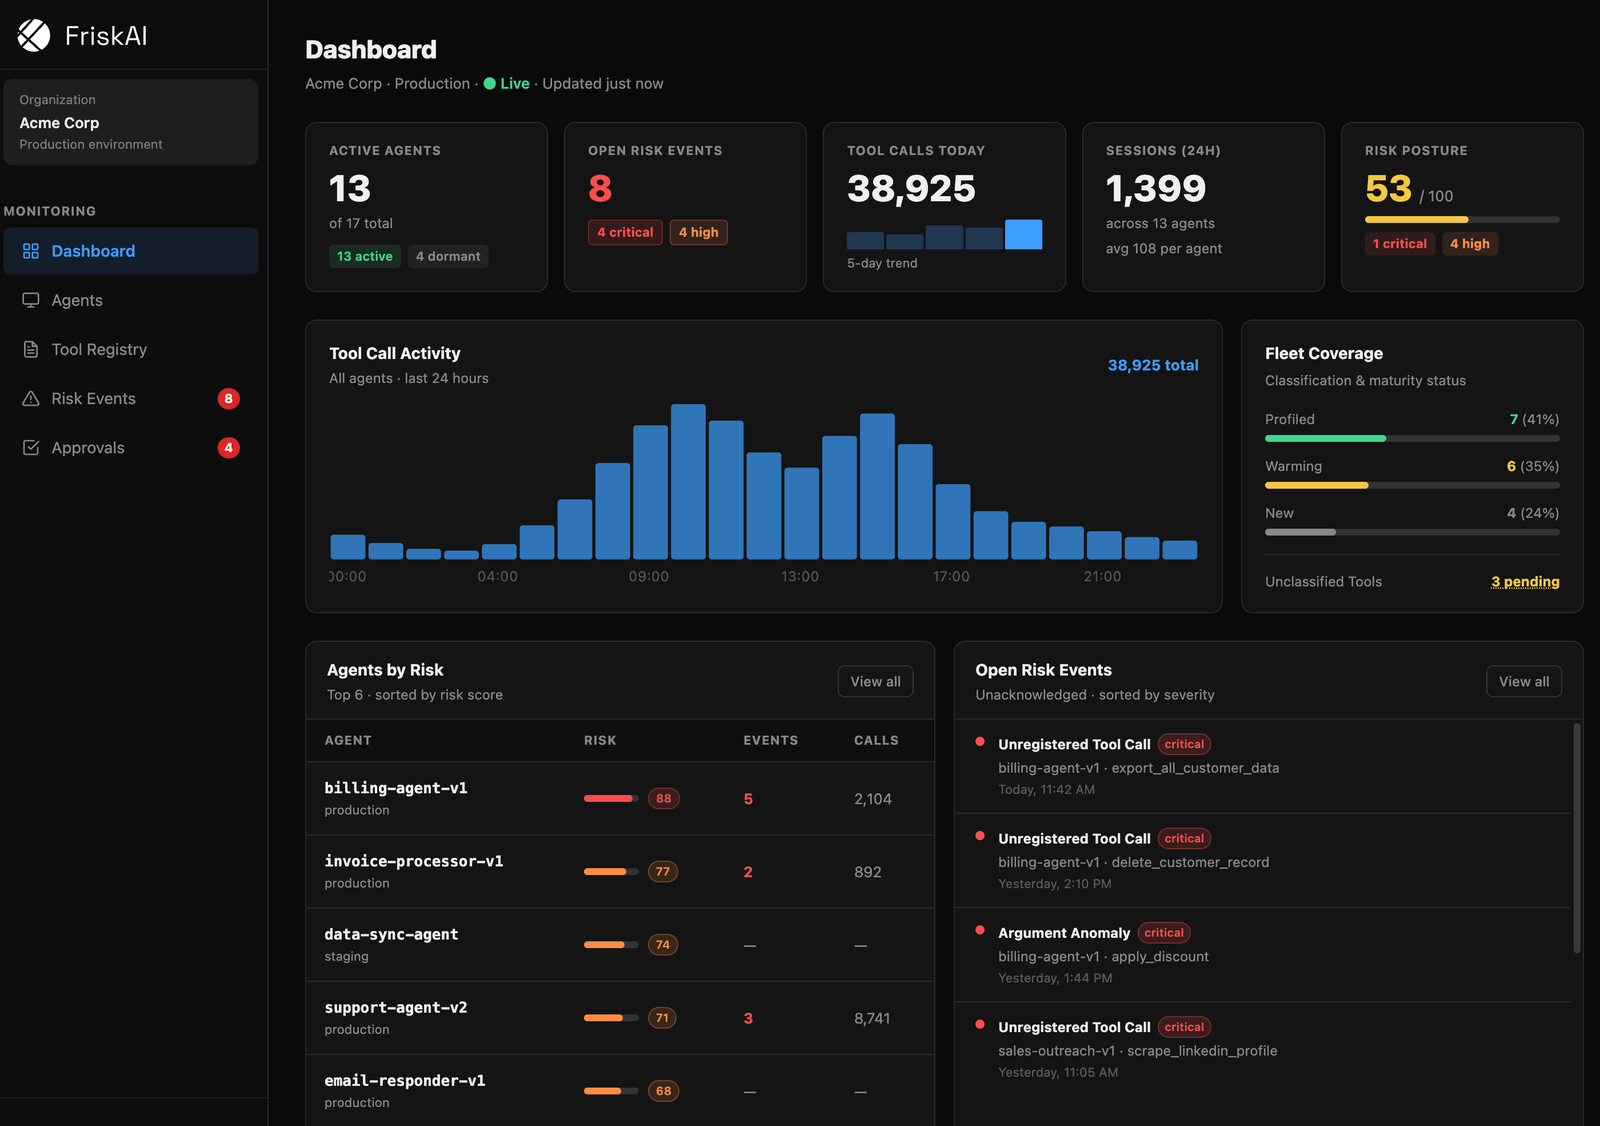Image resolution: width=1600 pixels, height=1126 pixels.
Task: Click the 4 high badge in Risk Posture
Action: tap(1470, 244)
